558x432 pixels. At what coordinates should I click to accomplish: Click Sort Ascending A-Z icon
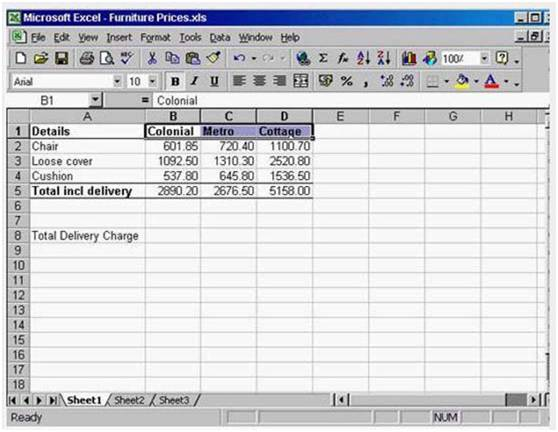363,58
